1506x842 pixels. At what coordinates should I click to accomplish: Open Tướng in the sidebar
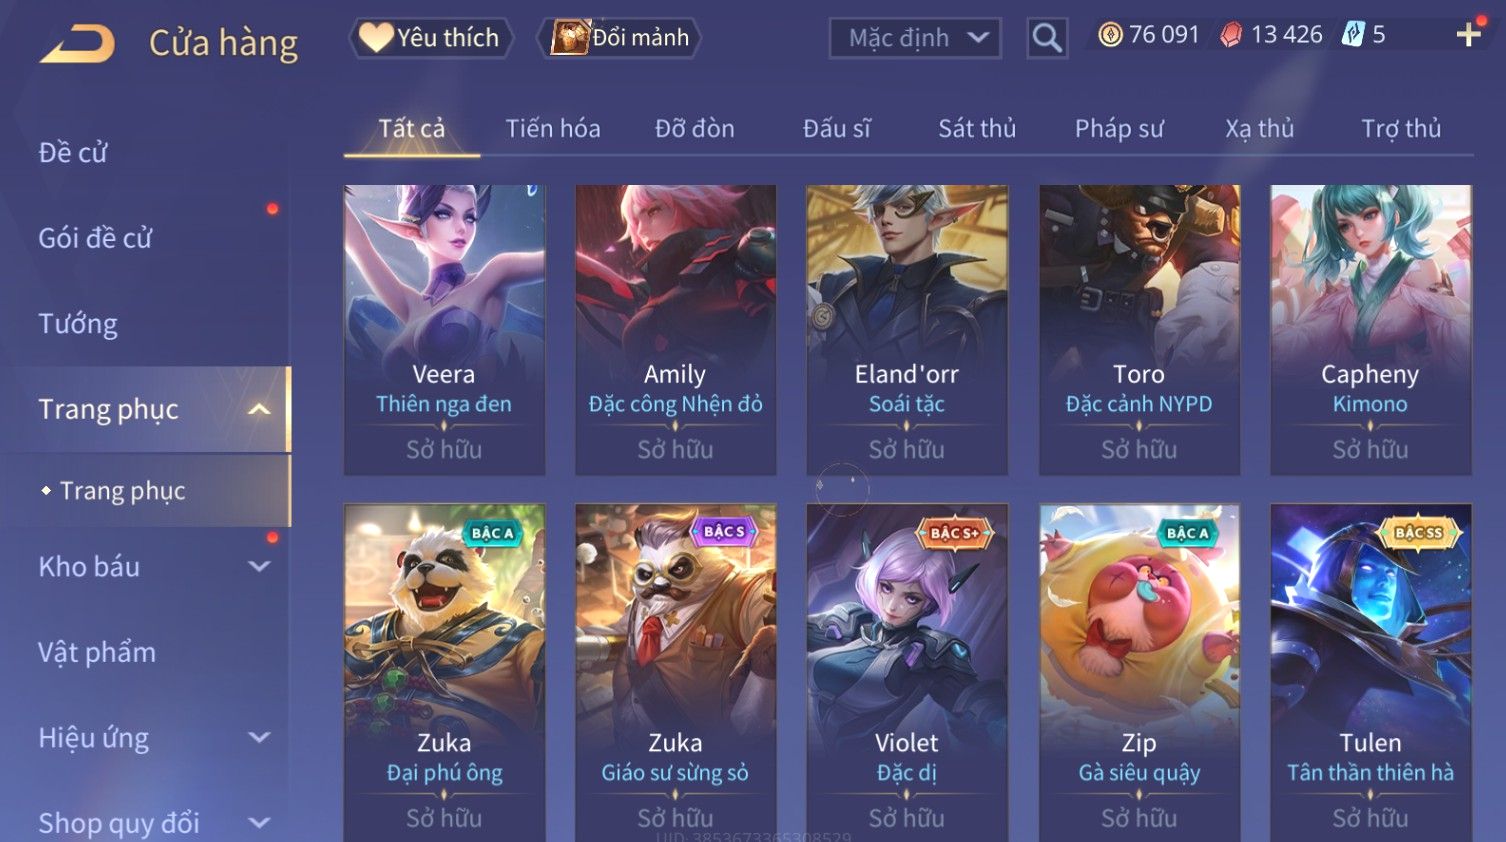(x=78, y=324)
